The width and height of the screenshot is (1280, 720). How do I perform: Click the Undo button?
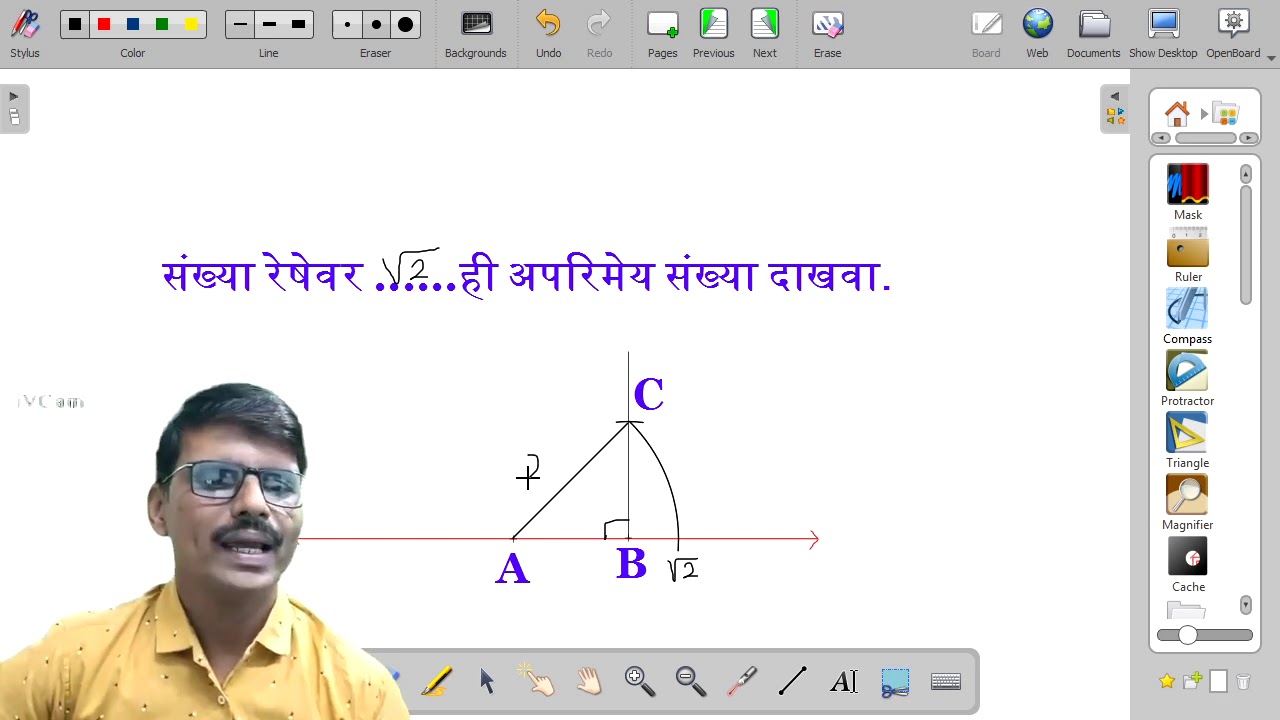(x=548, y=34)
